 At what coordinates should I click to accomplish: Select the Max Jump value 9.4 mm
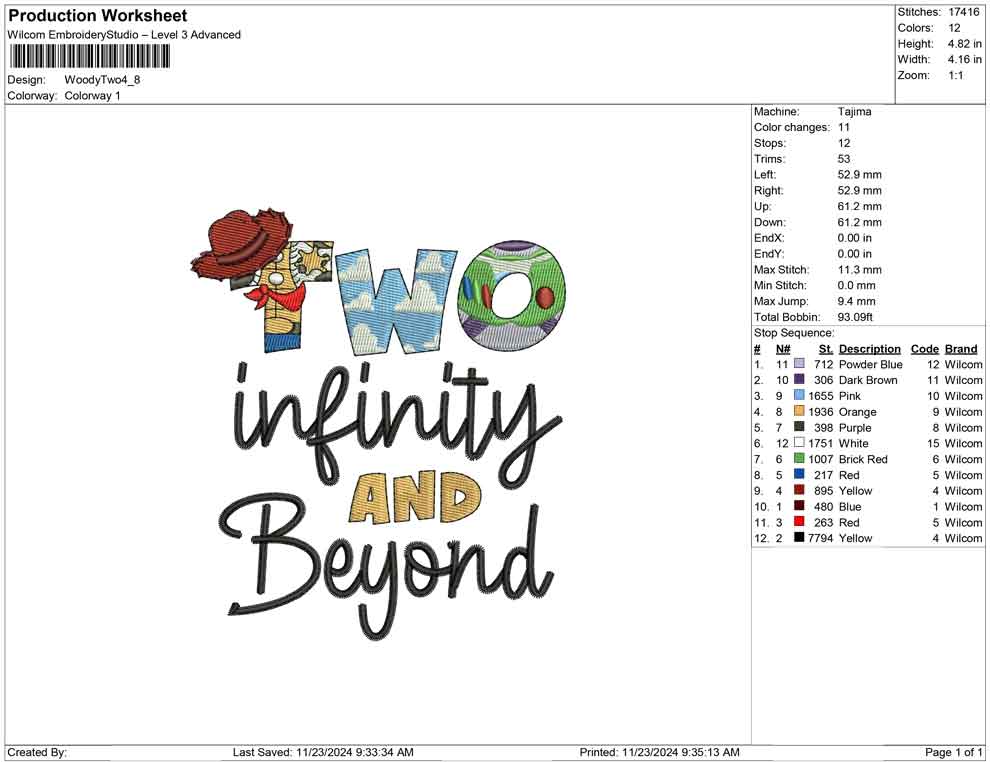pyautogui.click(x=857, y=301)
